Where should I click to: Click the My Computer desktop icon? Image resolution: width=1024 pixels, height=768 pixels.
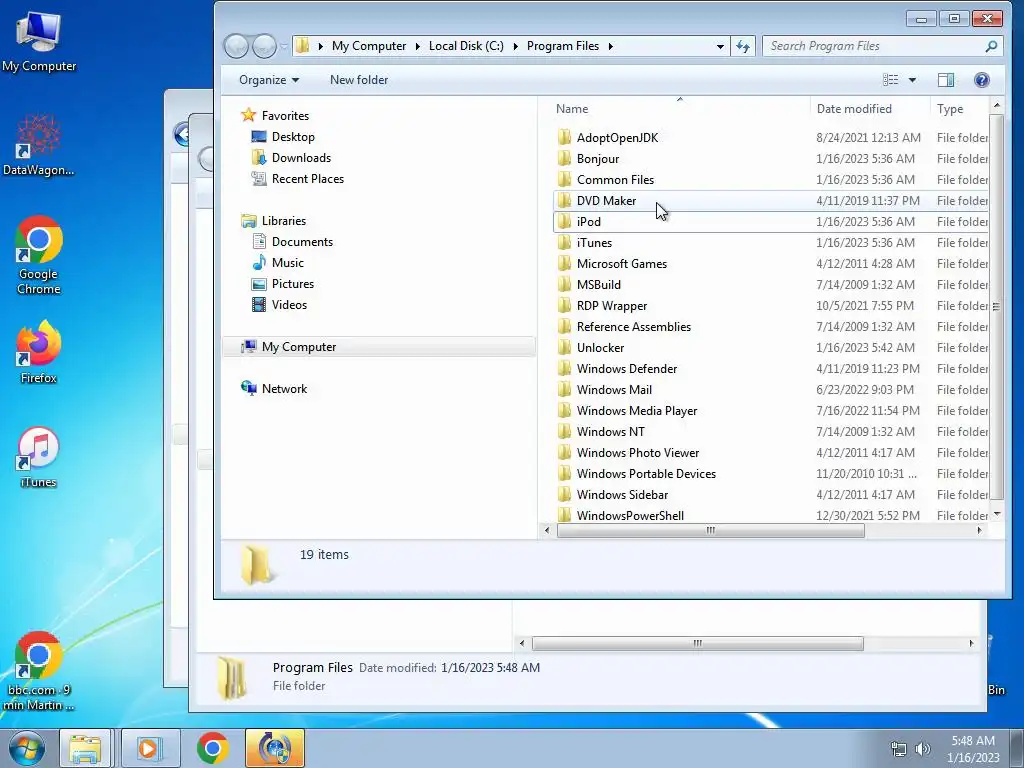39,41
